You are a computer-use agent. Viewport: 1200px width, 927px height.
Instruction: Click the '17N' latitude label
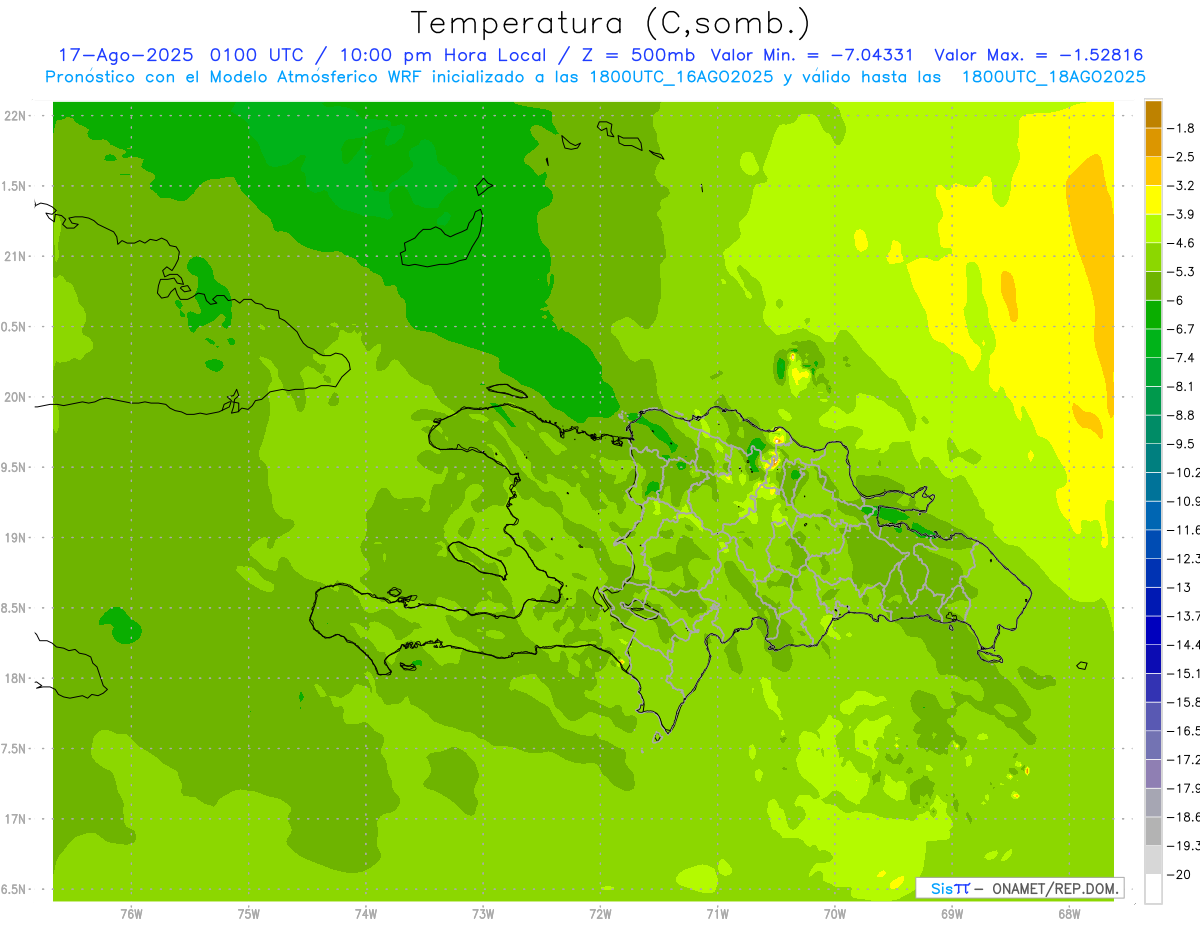click(x=14, y=819)
